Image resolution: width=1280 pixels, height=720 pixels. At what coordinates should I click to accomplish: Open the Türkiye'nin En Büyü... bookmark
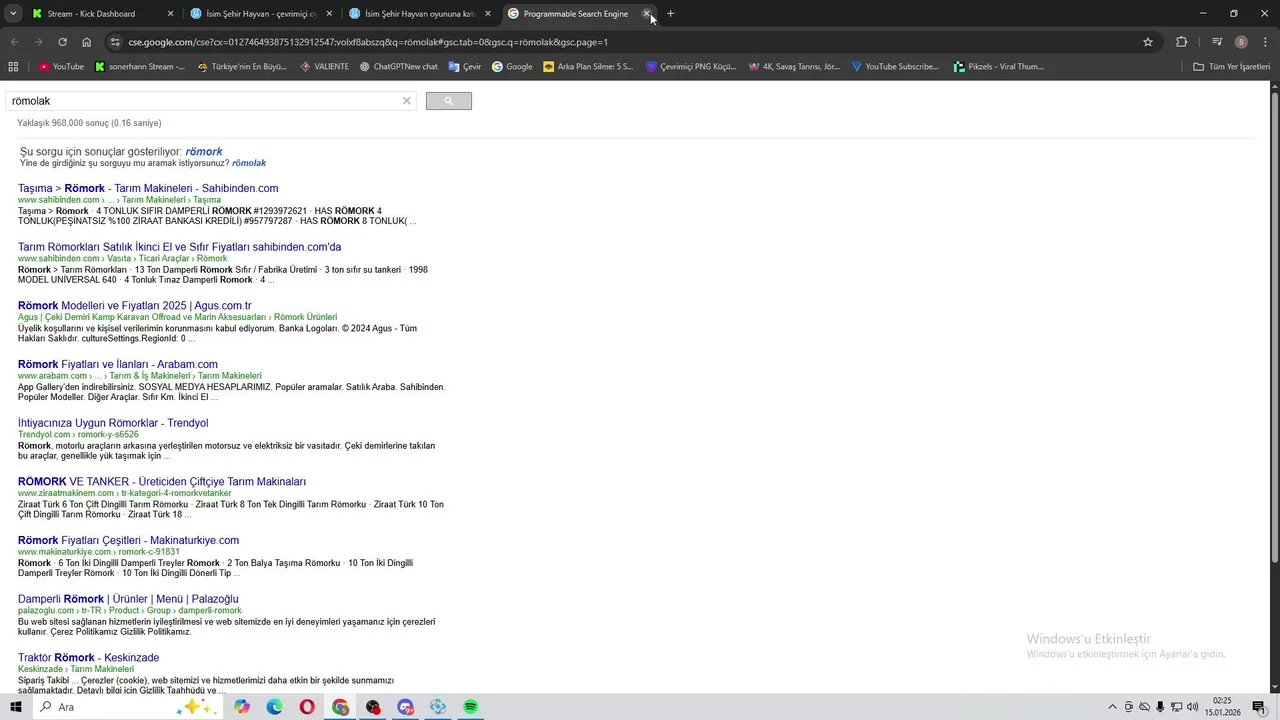(243, 67)
